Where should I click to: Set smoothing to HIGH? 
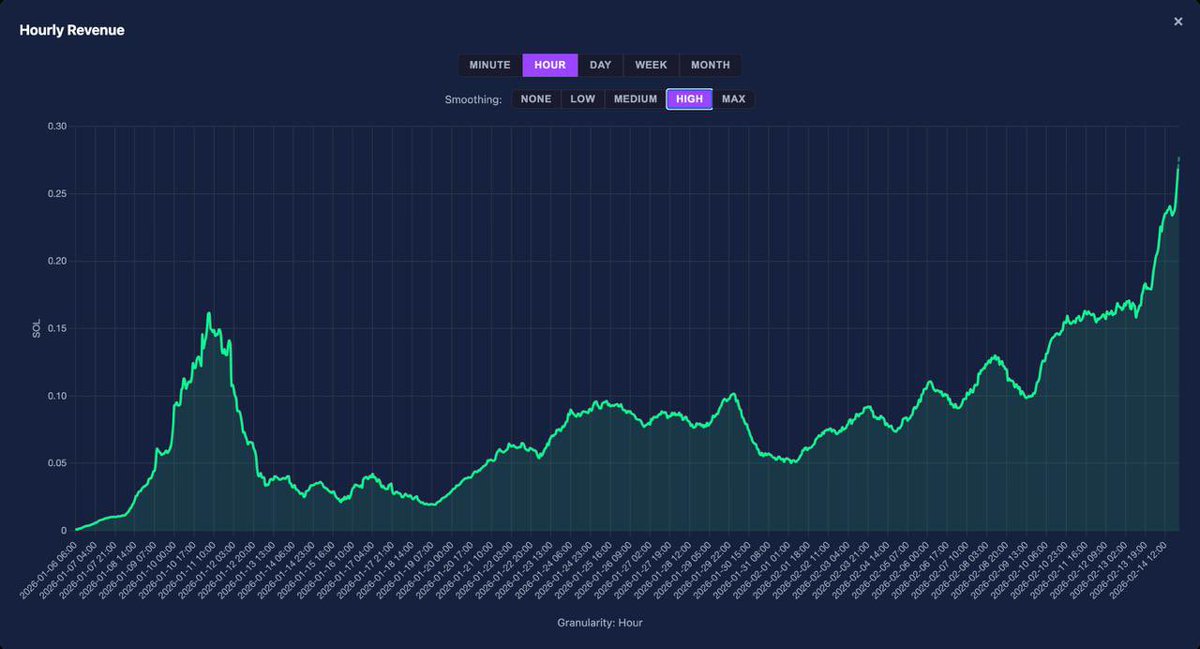tap(690, 99)
